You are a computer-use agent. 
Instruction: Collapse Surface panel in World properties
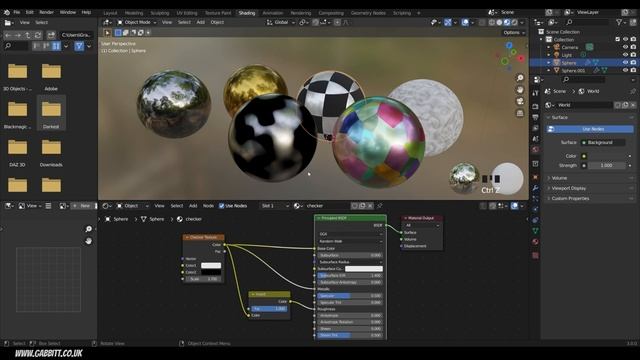point(559,118)
